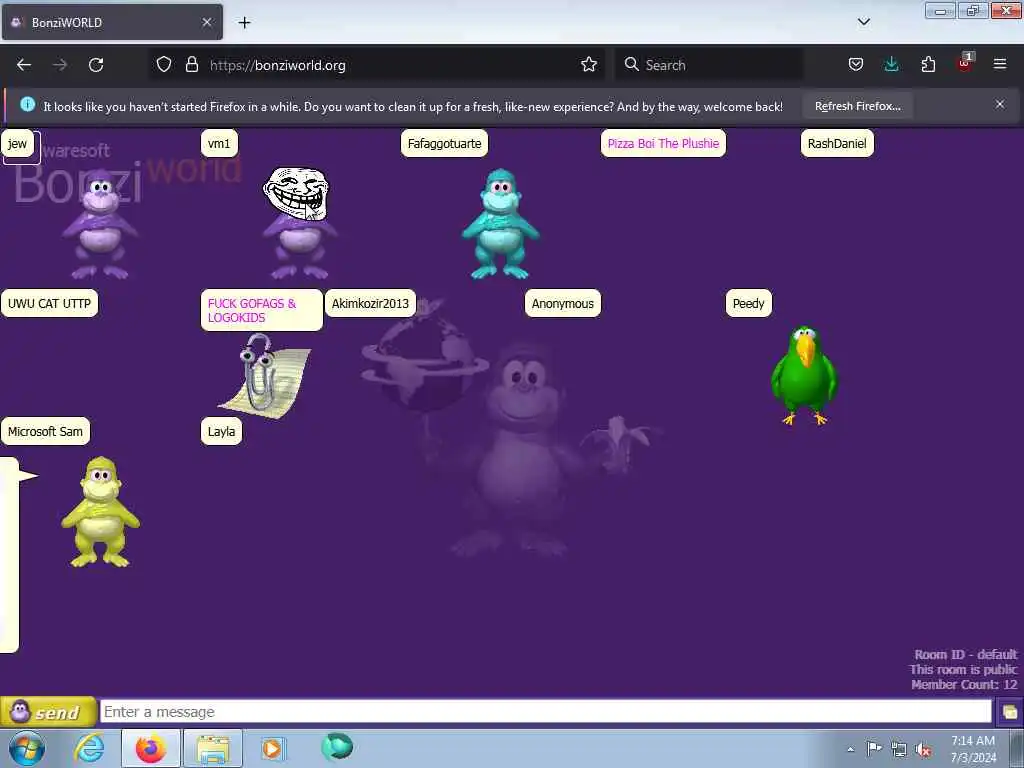
Task: Open Firefox hamburger menu
Action: coord(1000,64)
